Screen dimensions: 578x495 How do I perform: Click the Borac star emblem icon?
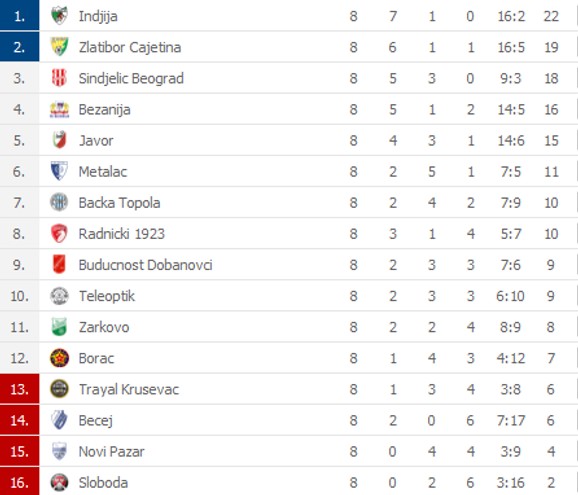pyautogui.click(x=59, y=358)
